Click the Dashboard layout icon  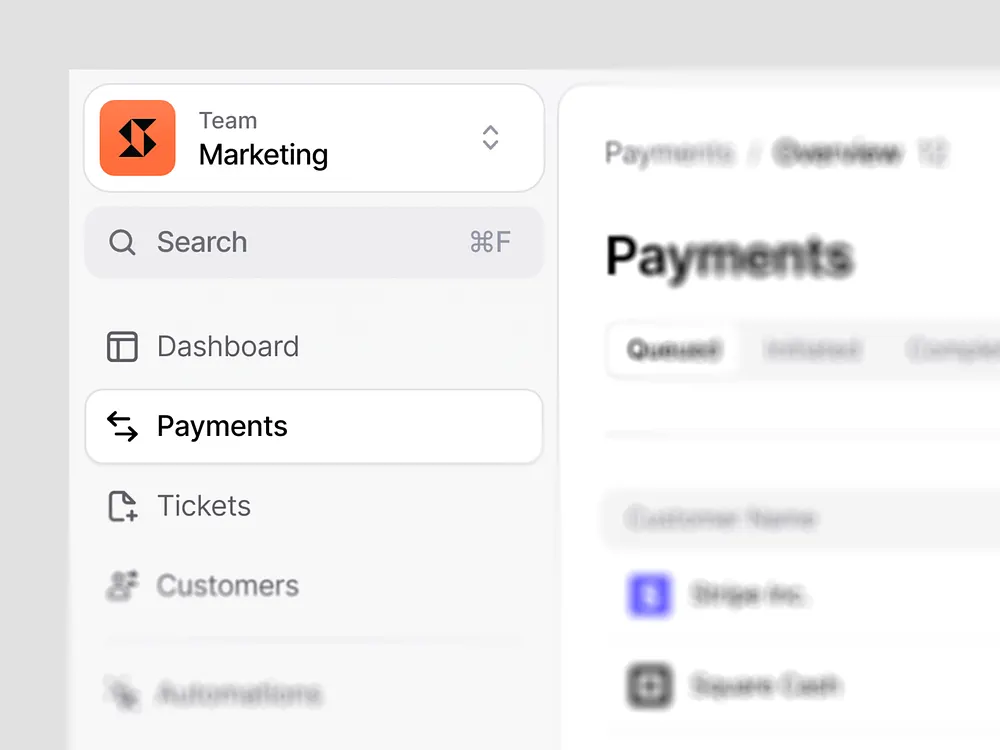pyautogui.click(x=122, y=346)
